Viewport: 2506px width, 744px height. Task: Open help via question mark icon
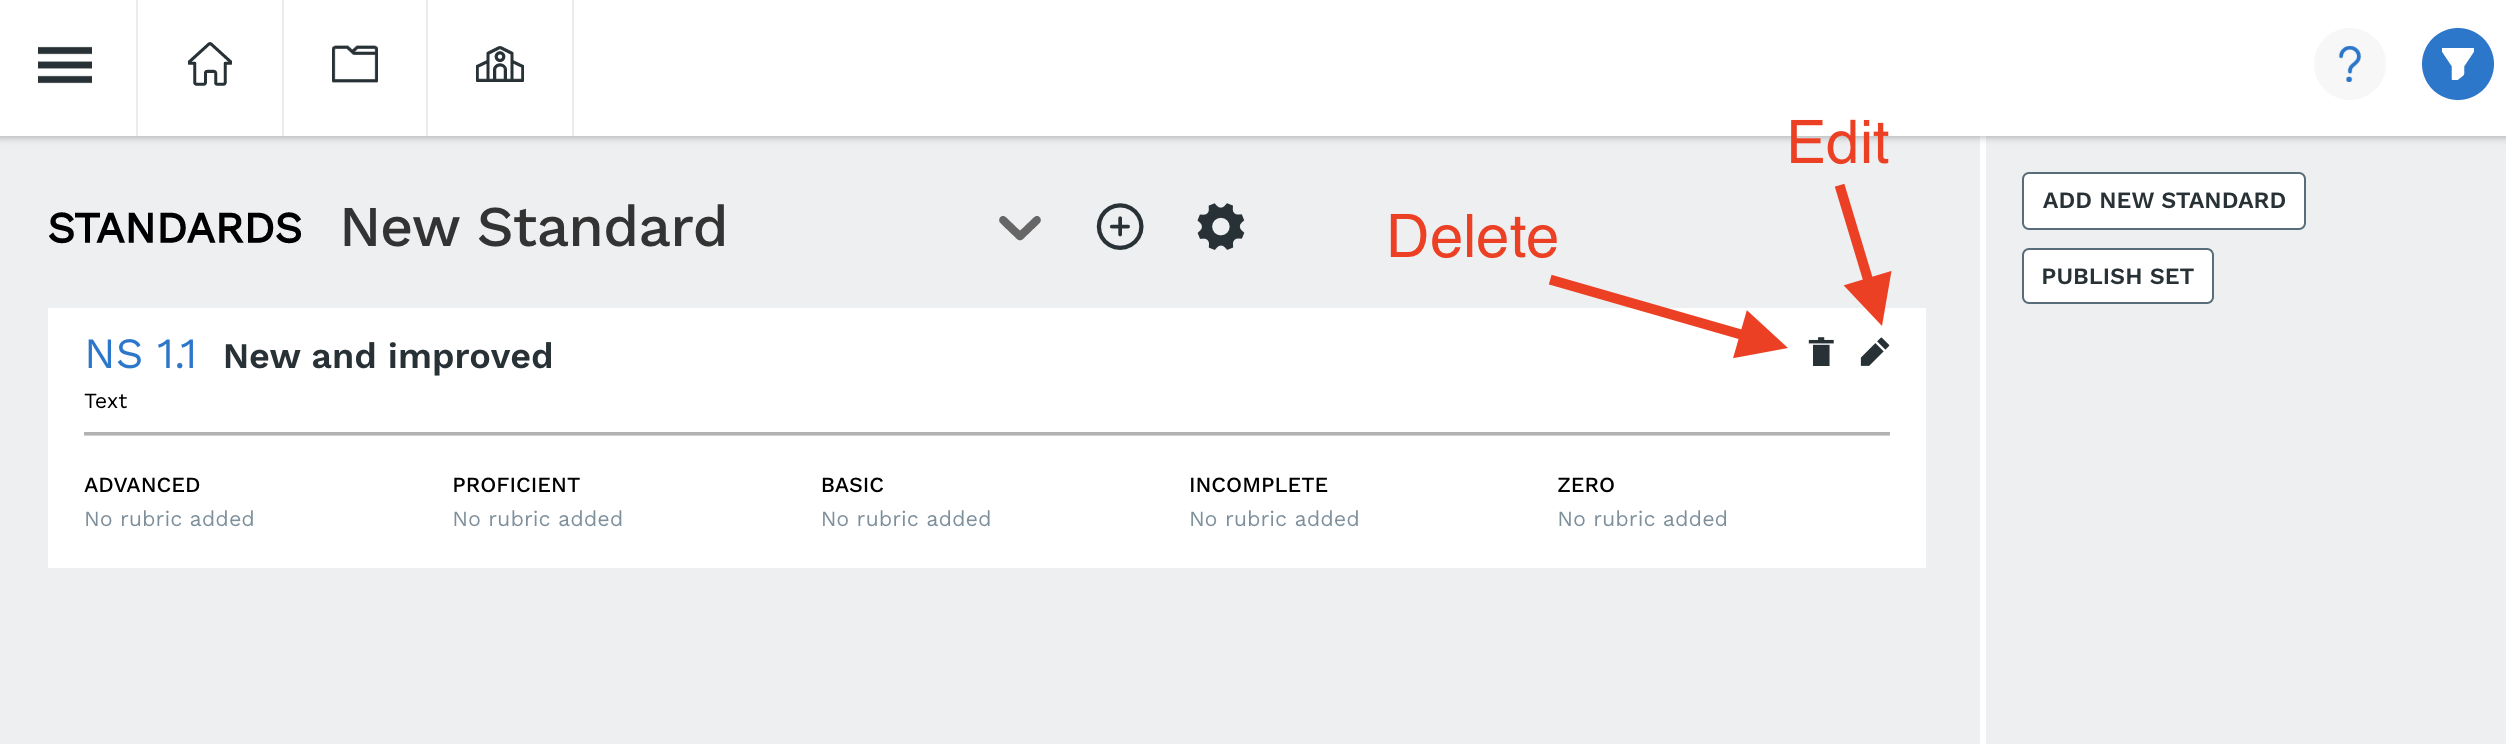[x=2349, y=65]
